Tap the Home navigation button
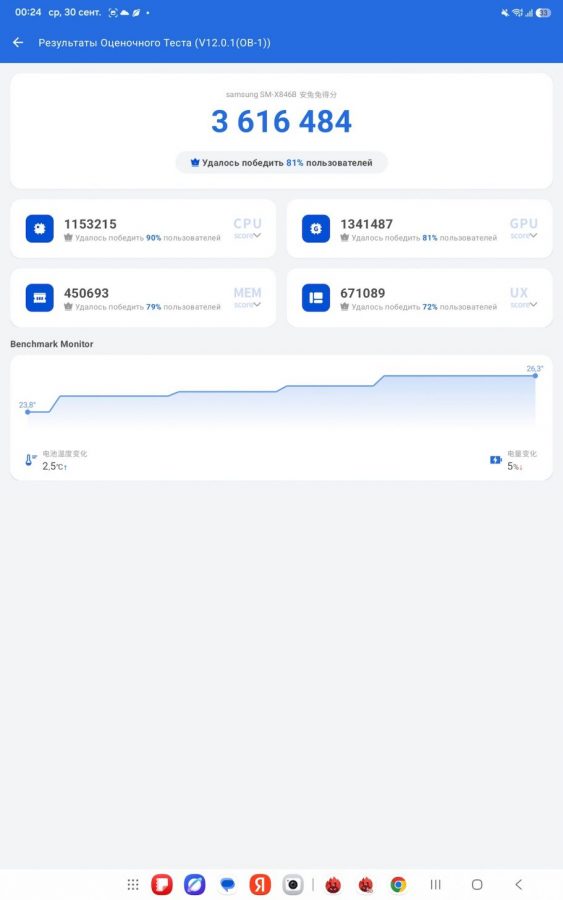563x900 pixels. [x=477, y=885]
